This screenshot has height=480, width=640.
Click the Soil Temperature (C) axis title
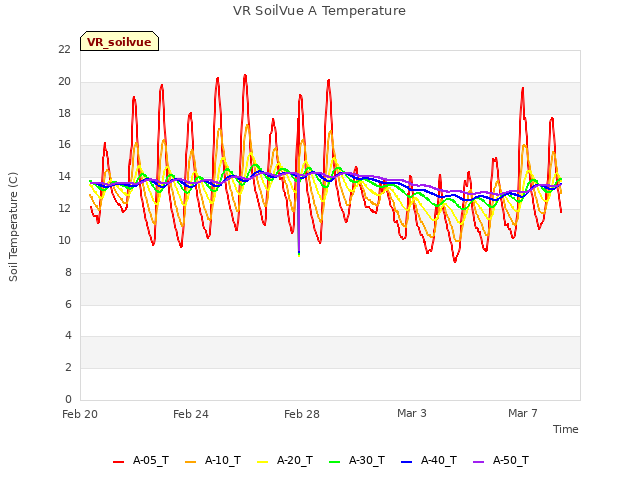pyautogui.click(x=13, y=227)
